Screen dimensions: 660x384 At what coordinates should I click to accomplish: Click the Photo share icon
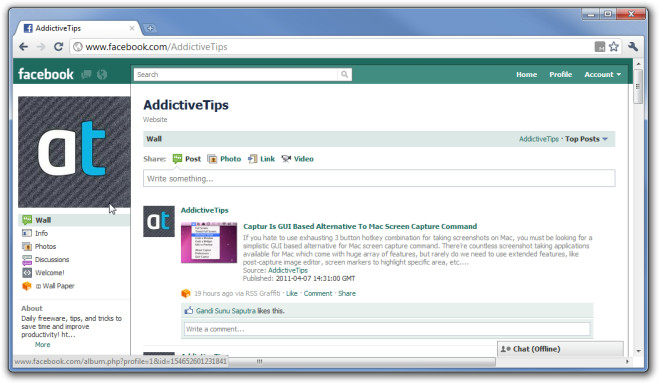click(x=212, y=159)
